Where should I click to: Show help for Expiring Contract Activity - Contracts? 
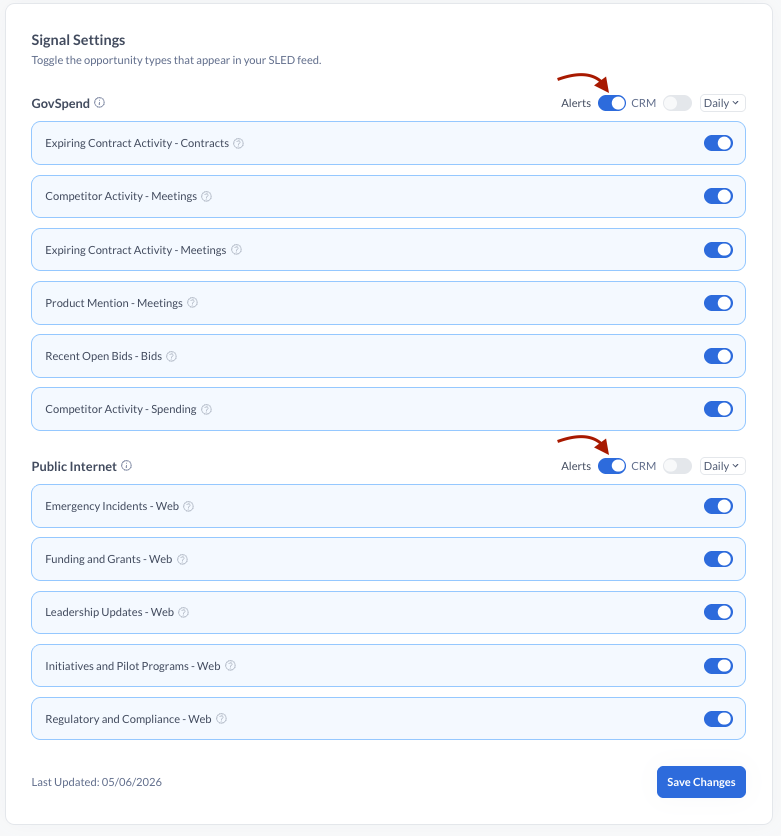click(239, 143)
